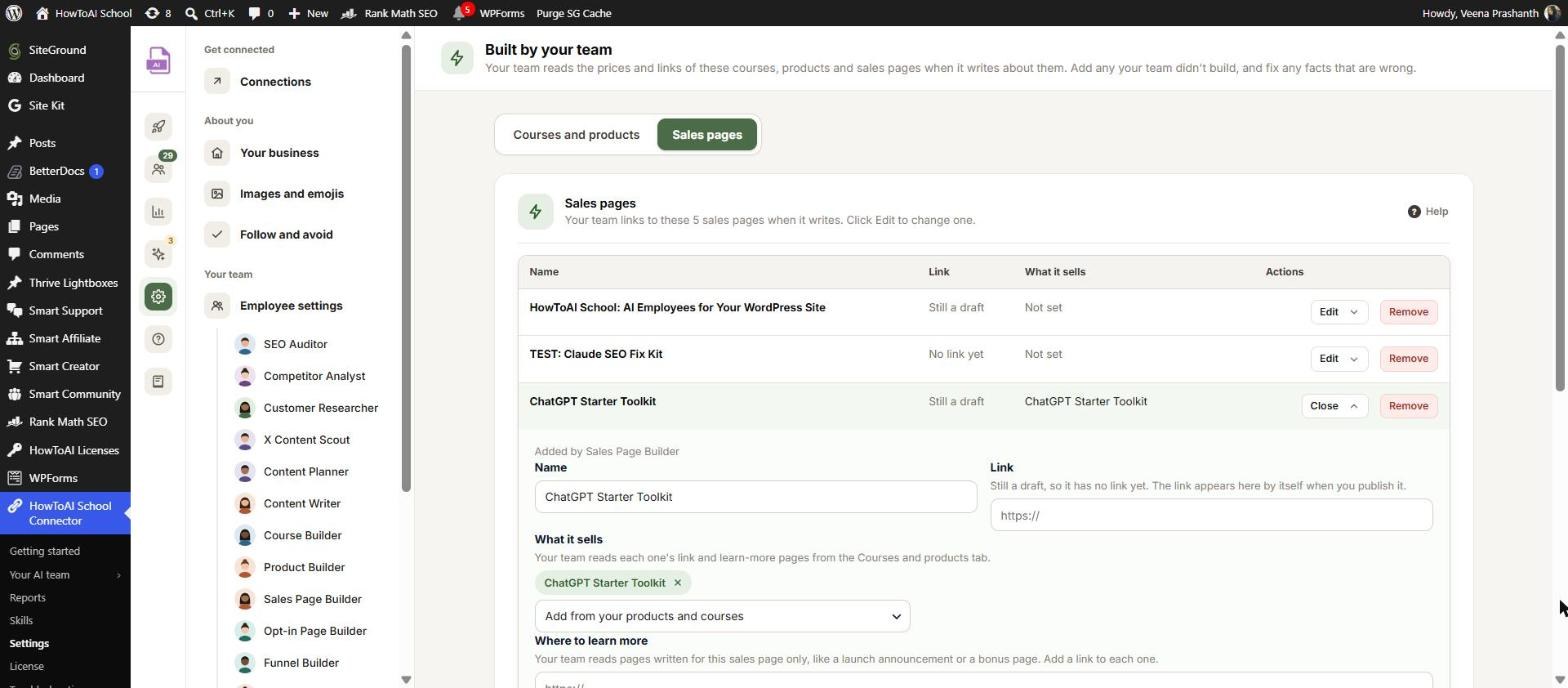Open the Skills submenu link

[x=21, y=621]
